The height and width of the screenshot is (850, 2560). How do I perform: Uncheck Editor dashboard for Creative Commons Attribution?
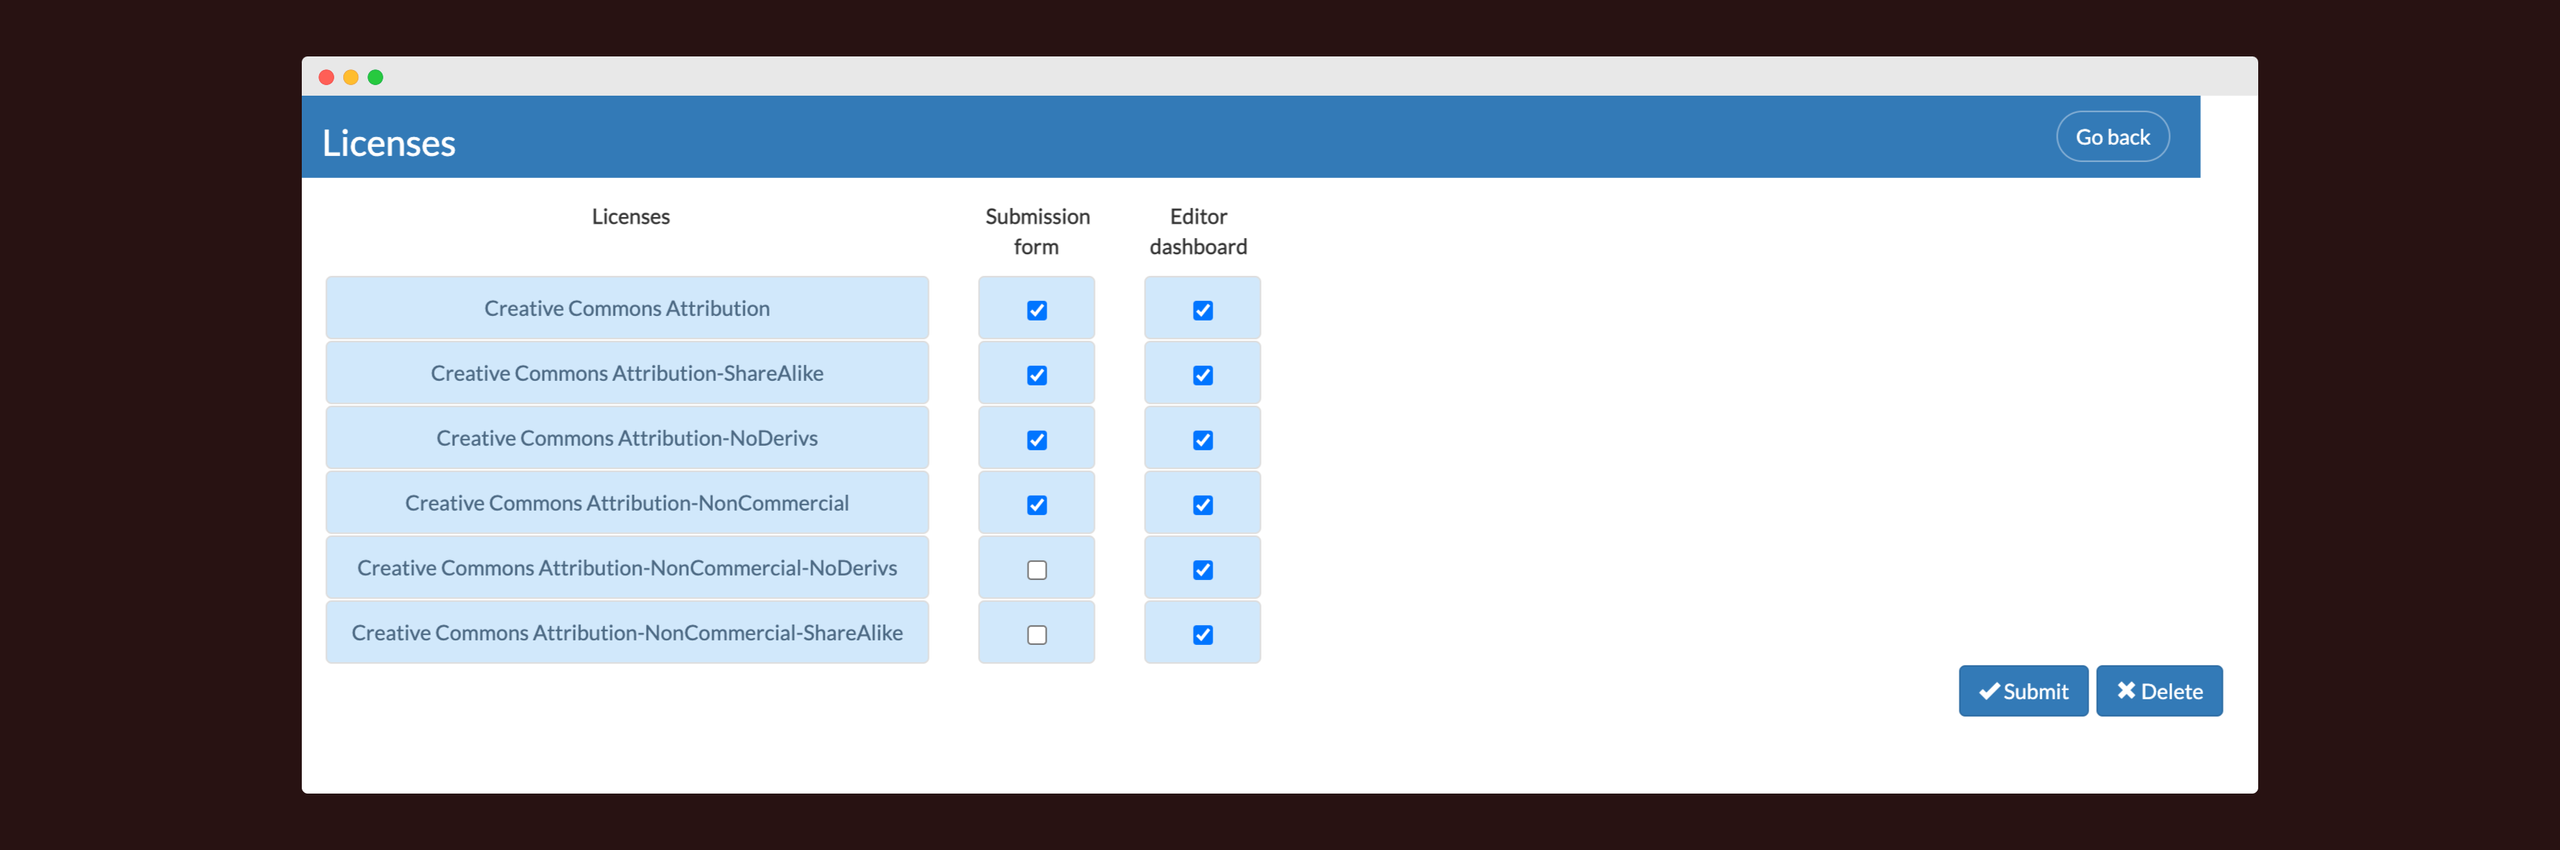point(1203,310)
